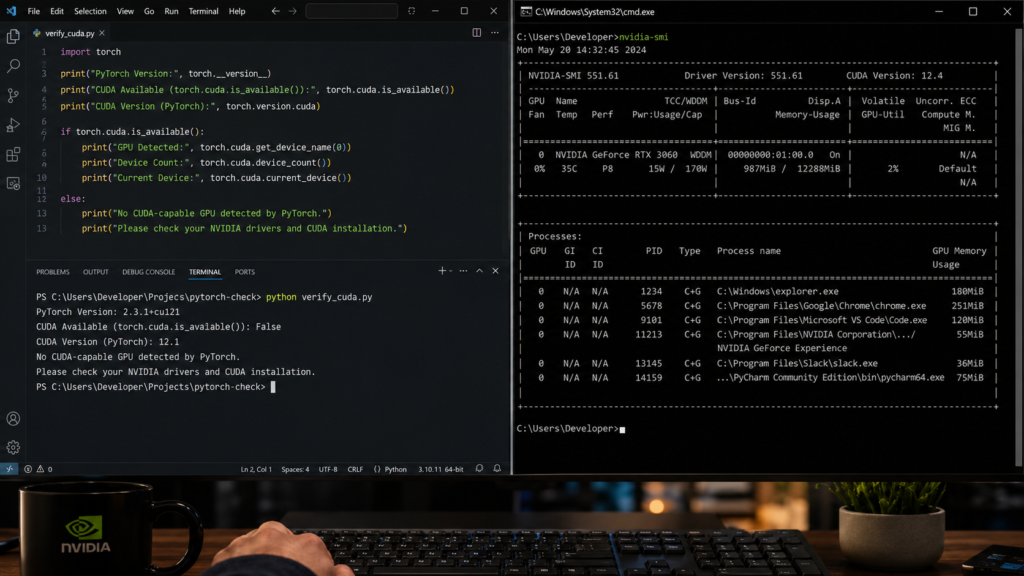
Task: Switch to the PORTS panel tab
Action: [x=245, y=272]
